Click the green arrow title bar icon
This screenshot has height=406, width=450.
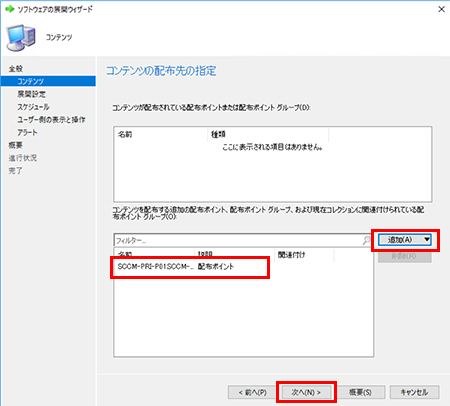point(10,9)
